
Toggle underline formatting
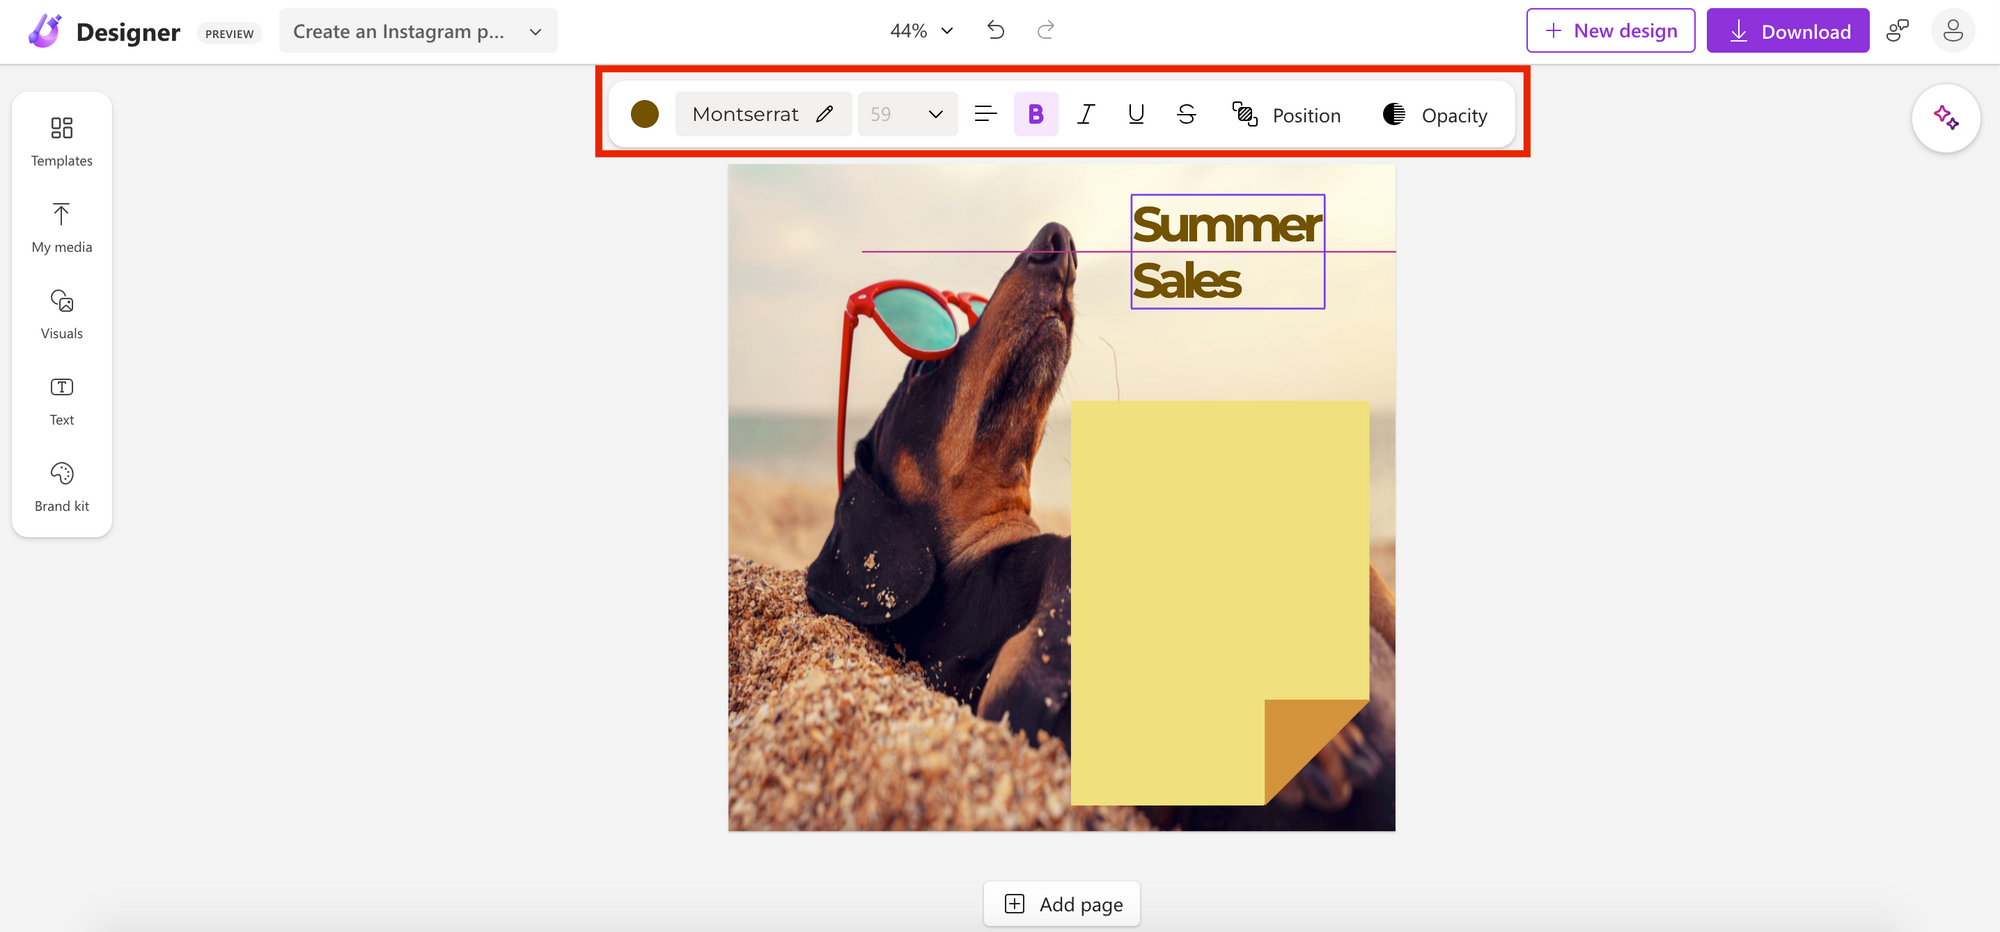(1136, 114)
